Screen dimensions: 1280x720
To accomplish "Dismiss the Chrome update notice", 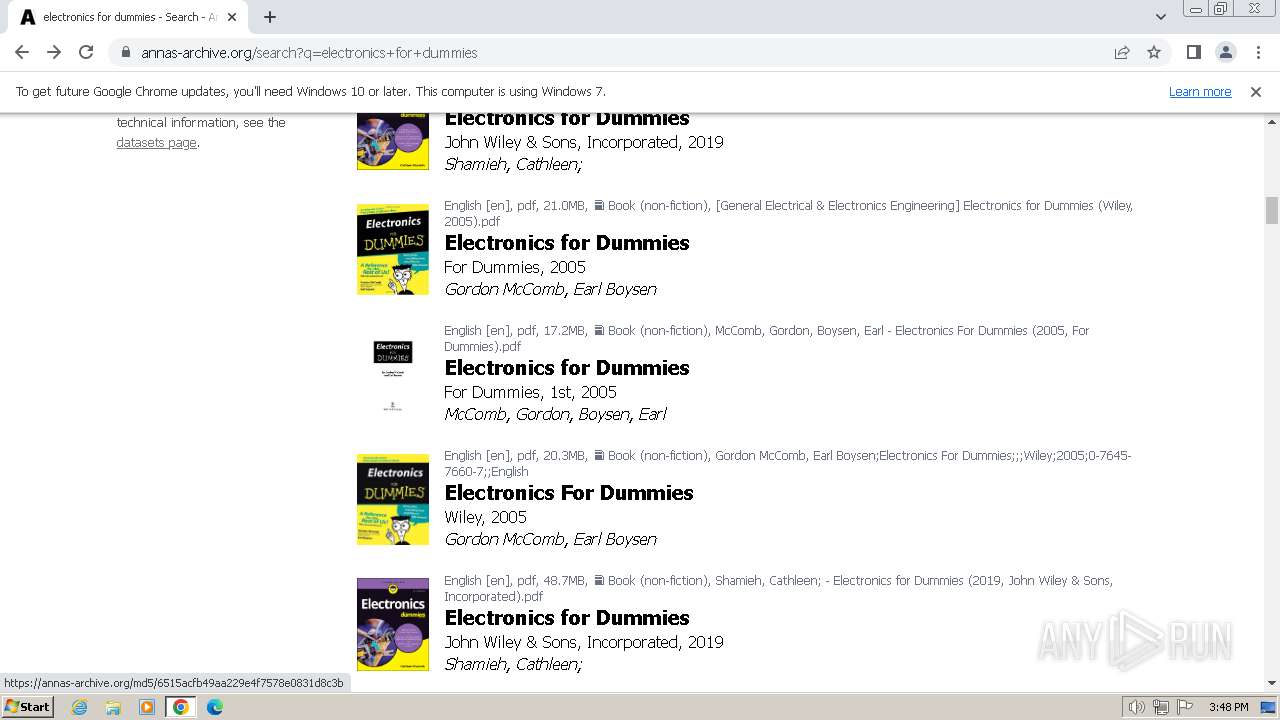I will coord(1256,91).
